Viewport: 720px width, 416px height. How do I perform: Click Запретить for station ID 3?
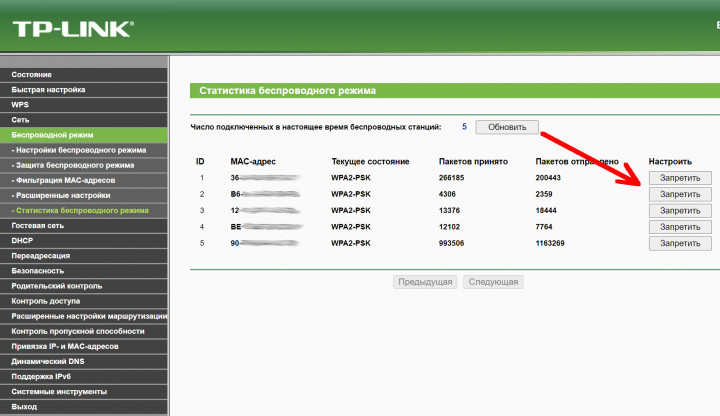coord(680,211)
